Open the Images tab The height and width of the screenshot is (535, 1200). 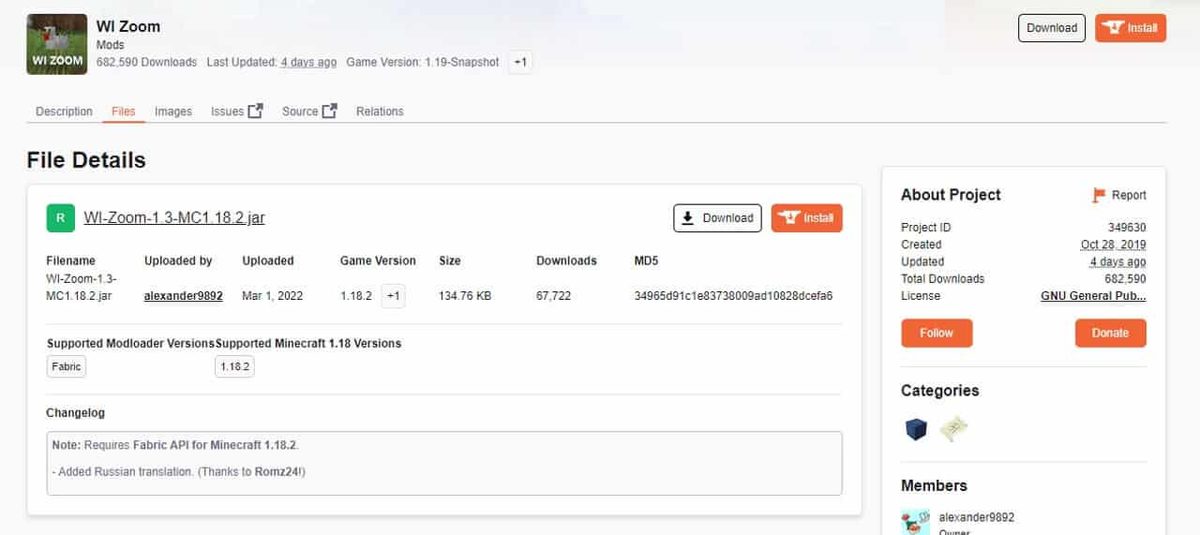click(173, 112)
